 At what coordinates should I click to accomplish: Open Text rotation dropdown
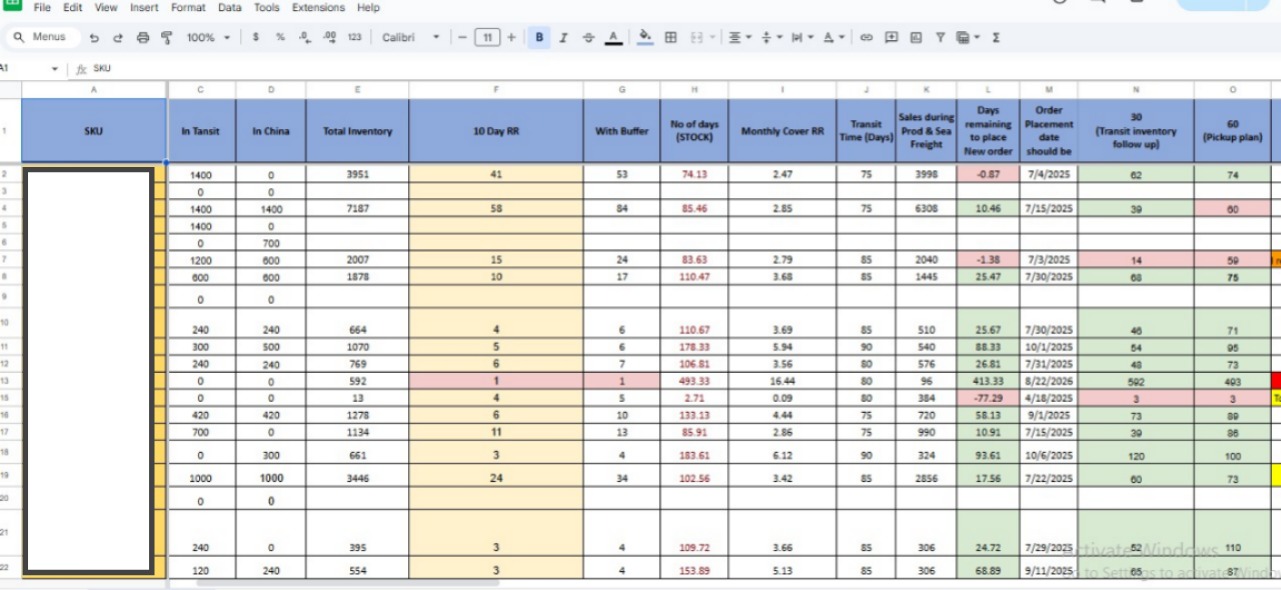point(833,37)
